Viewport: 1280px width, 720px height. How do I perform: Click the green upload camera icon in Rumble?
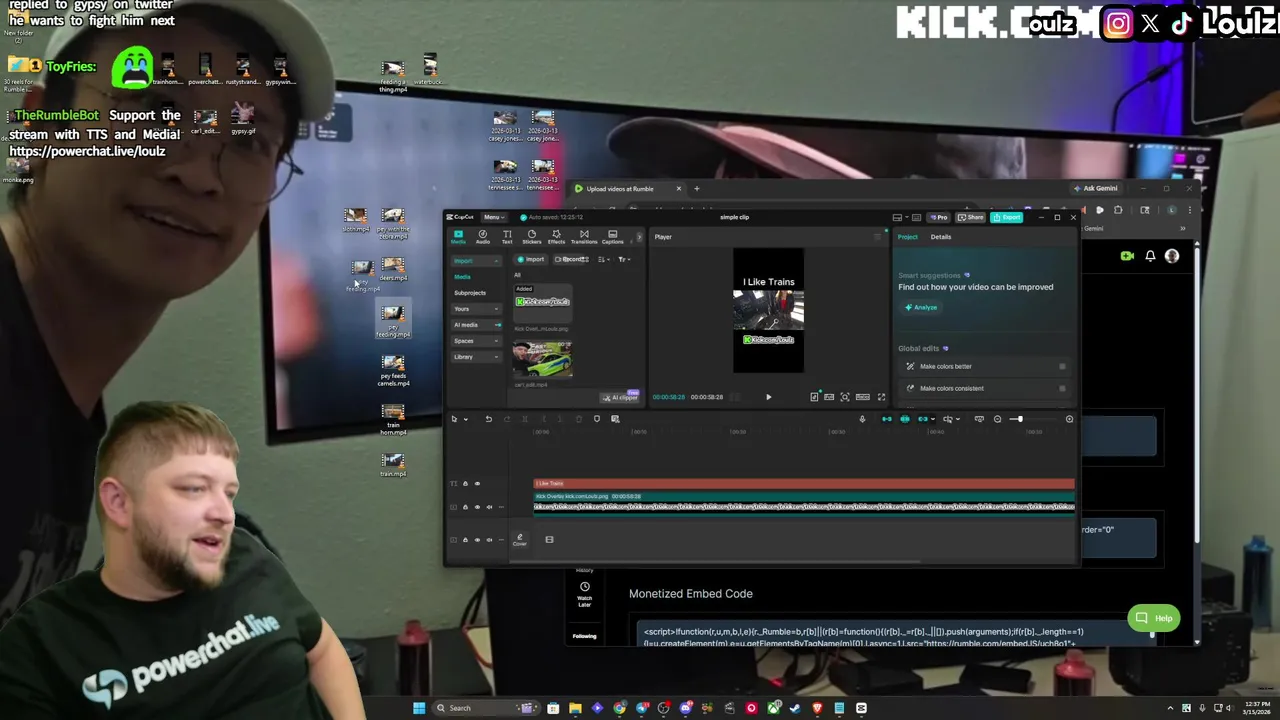pos(1127,256)
